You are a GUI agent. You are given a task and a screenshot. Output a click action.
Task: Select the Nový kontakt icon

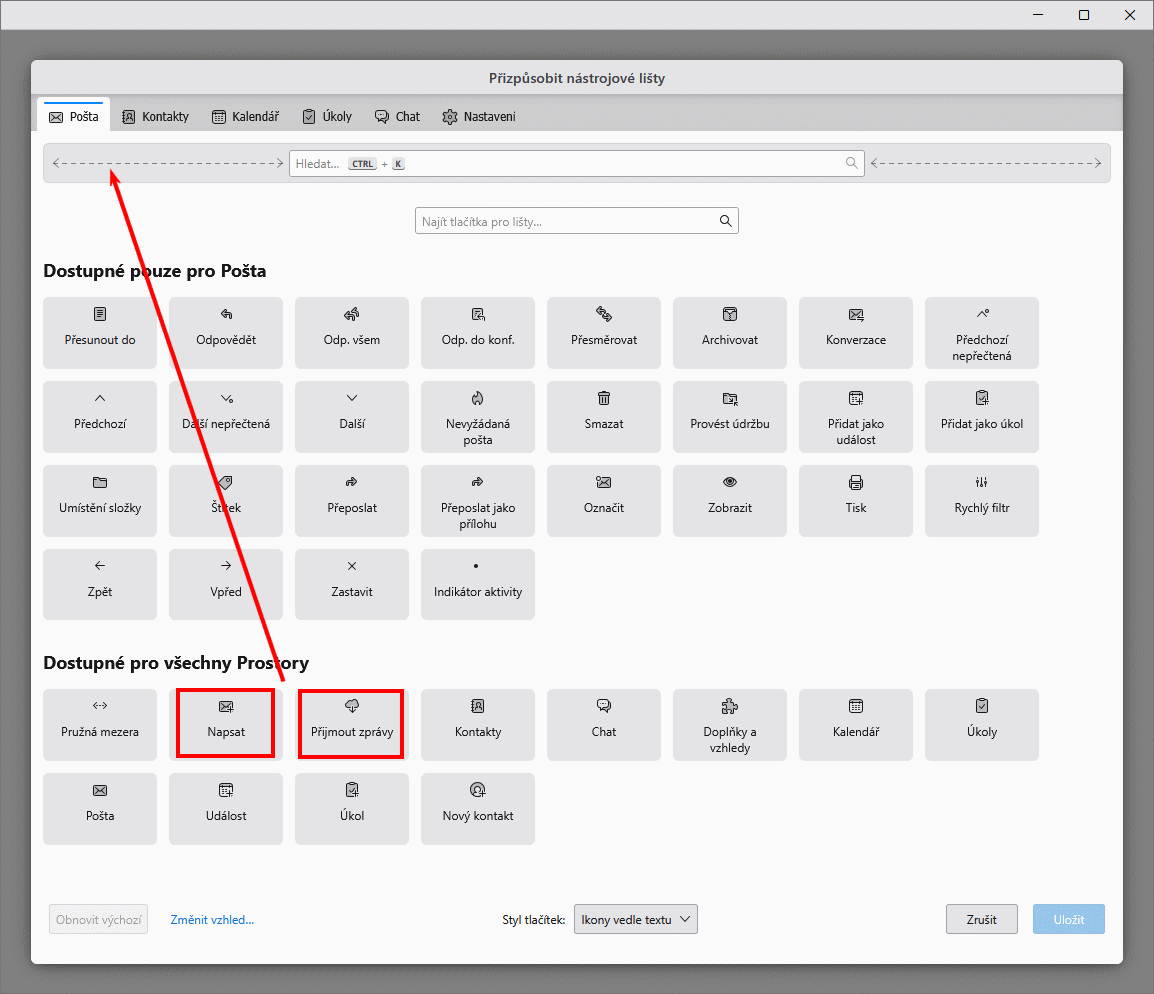(x=478, y=790)
